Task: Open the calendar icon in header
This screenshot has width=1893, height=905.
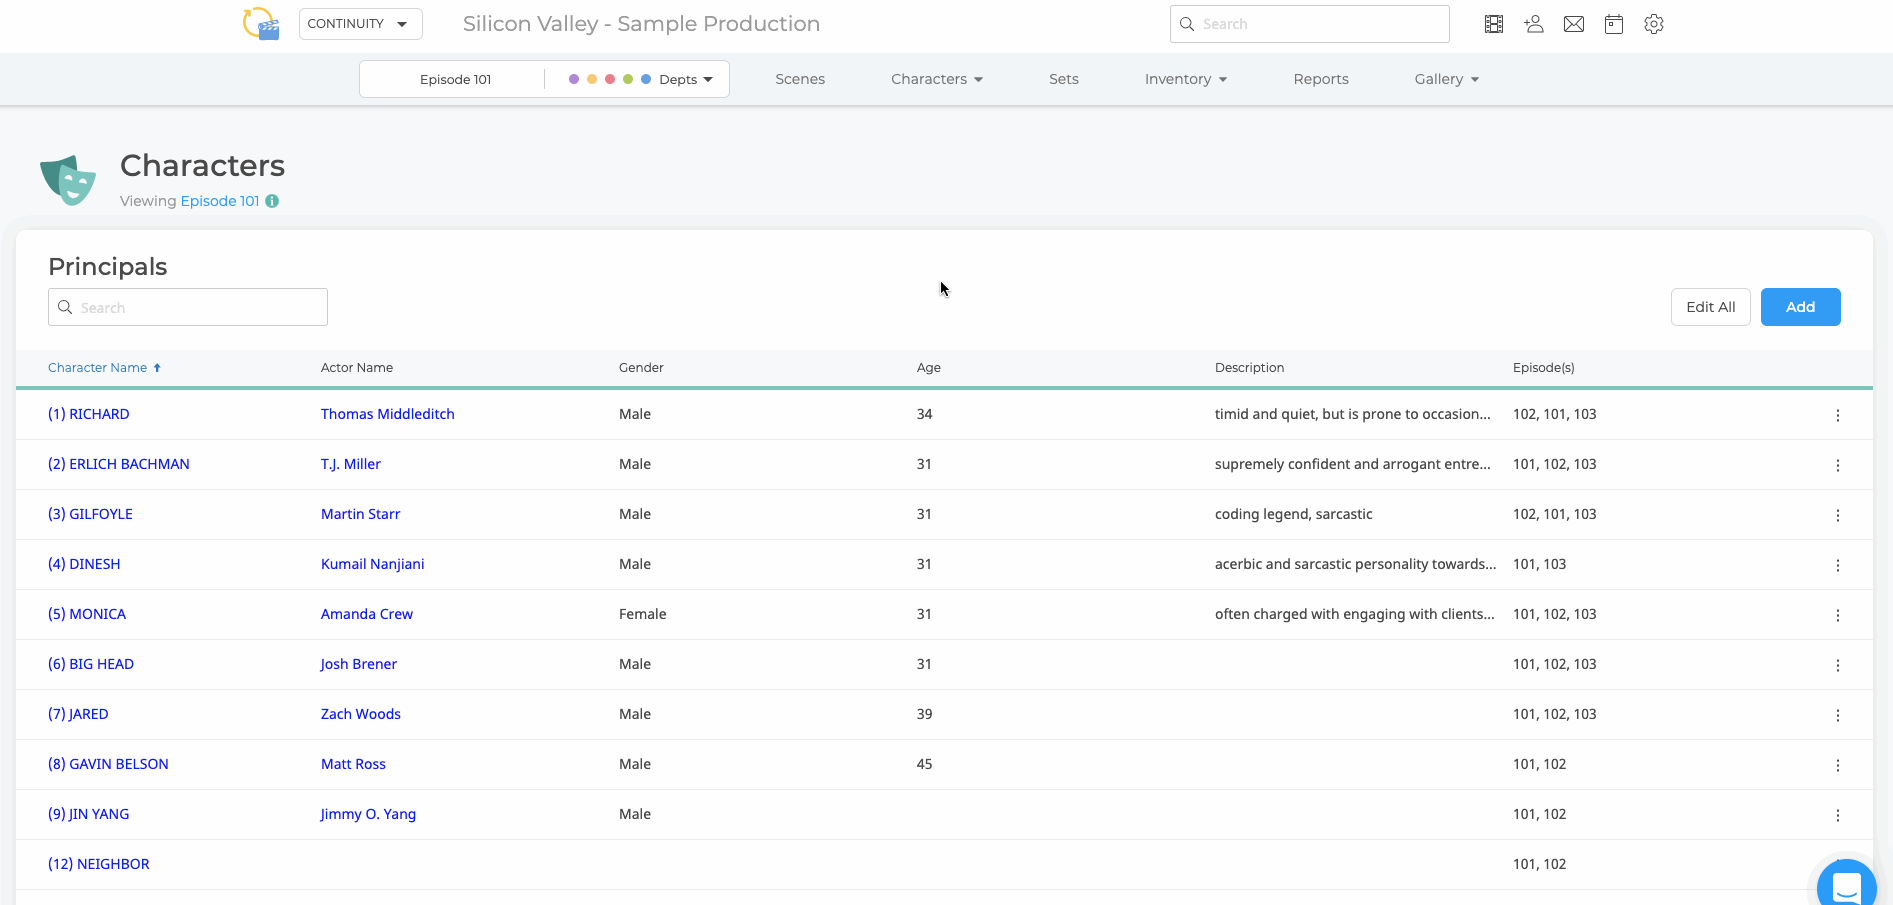Action: coord(1614,24)
